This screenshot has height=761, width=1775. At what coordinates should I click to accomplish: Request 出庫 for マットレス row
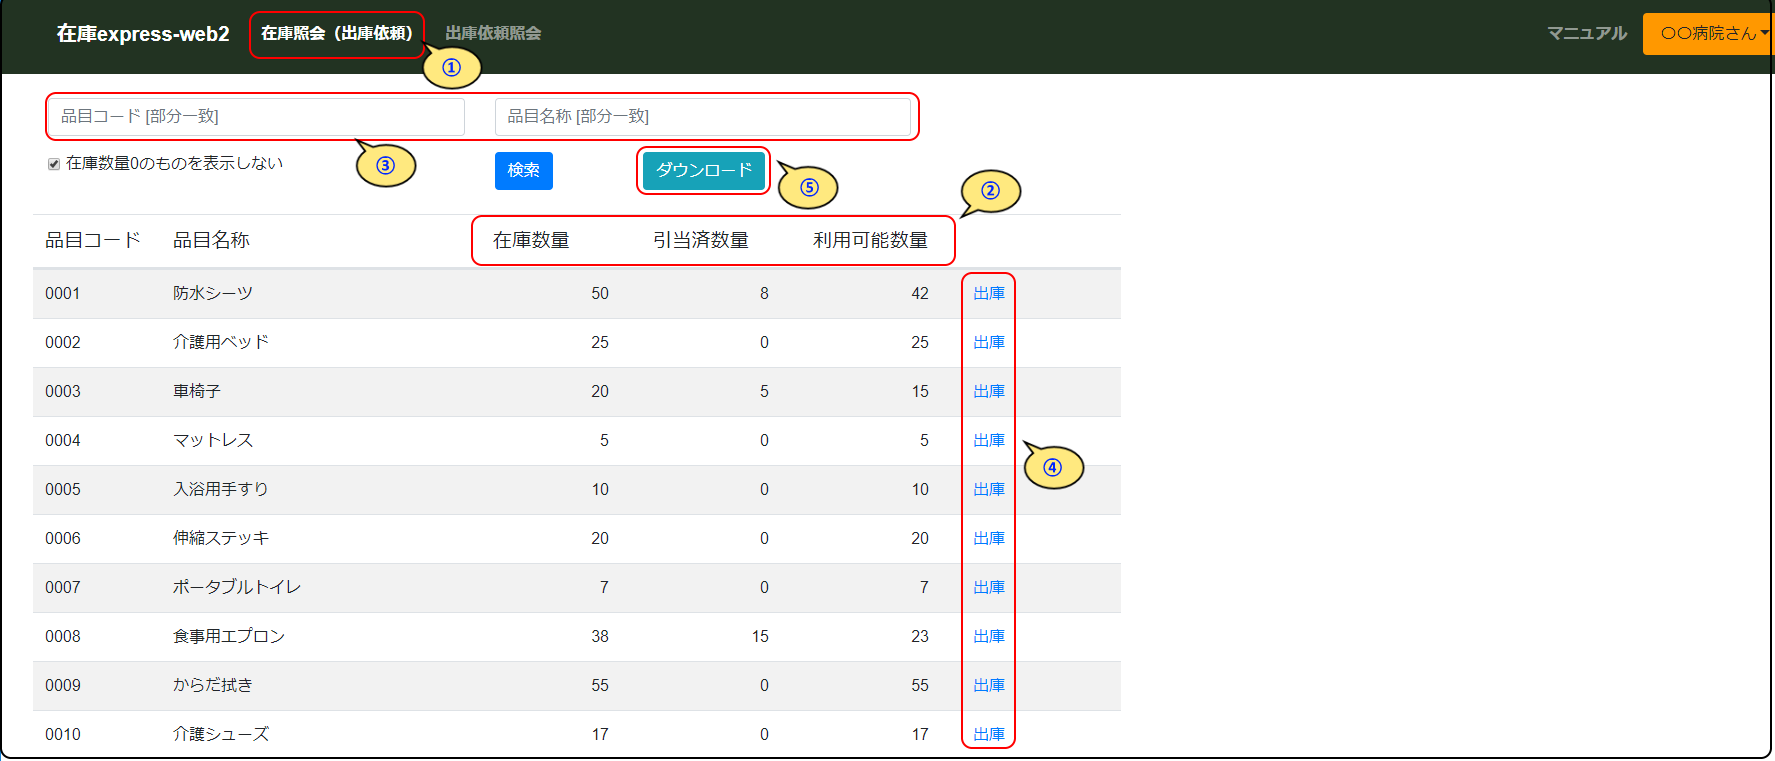(x=988, y=440)
